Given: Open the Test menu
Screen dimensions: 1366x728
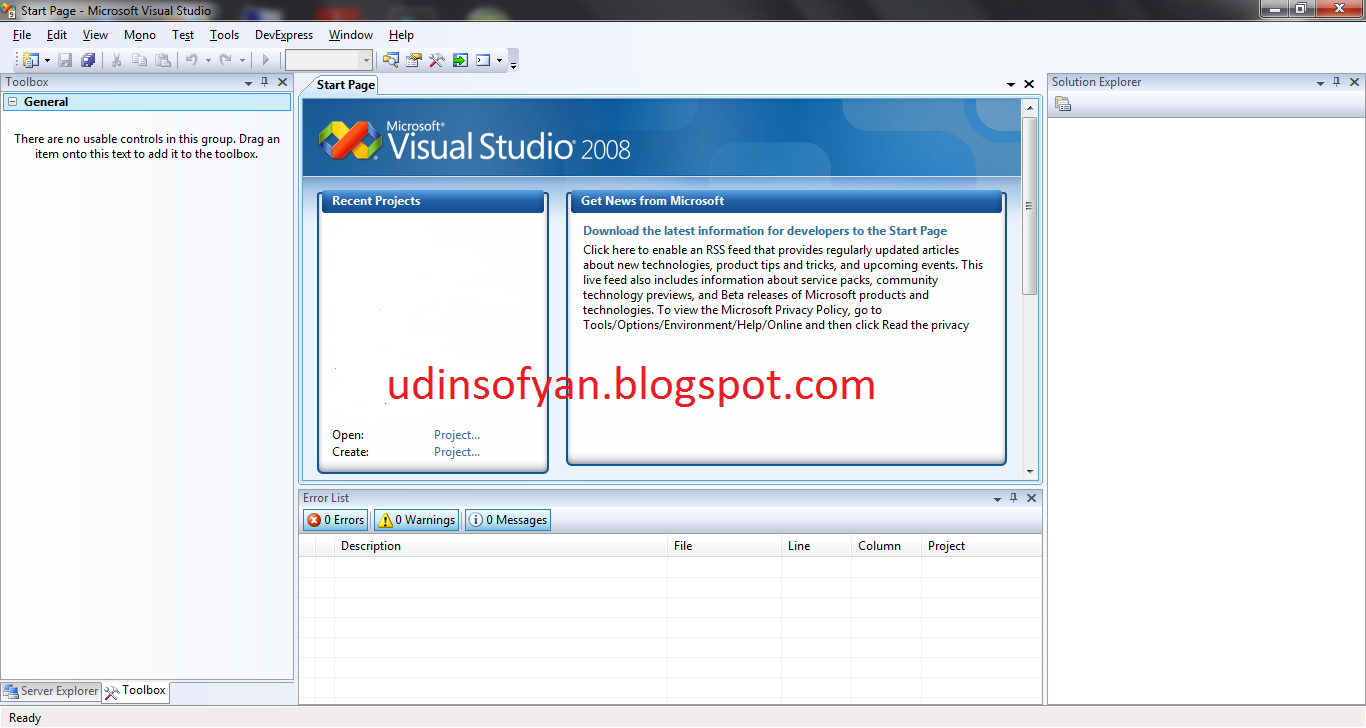Looking at the screenshot, I should (x=183, y=35).
